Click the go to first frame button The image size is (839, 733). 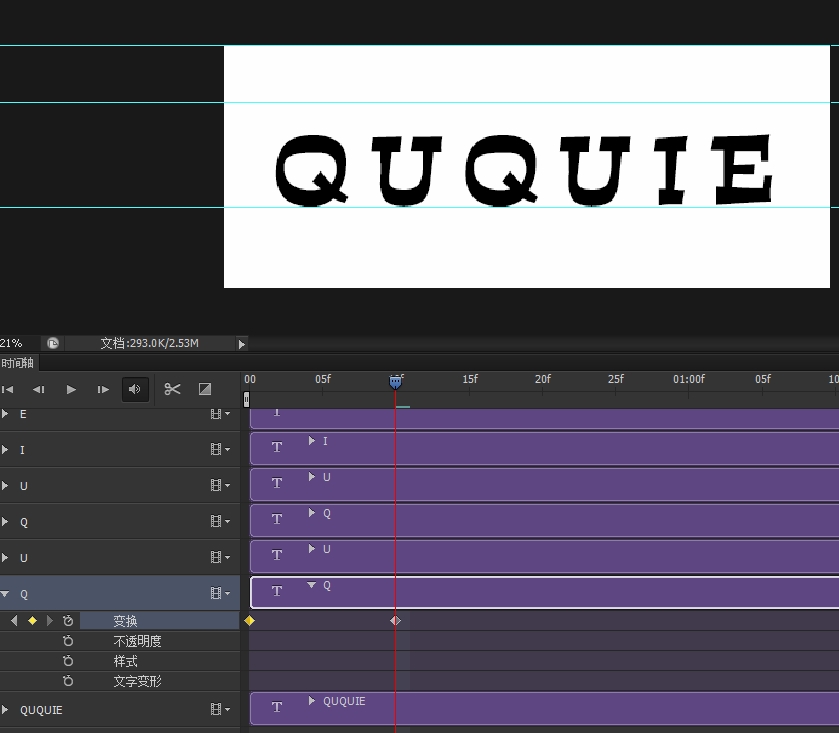[8, 390]
